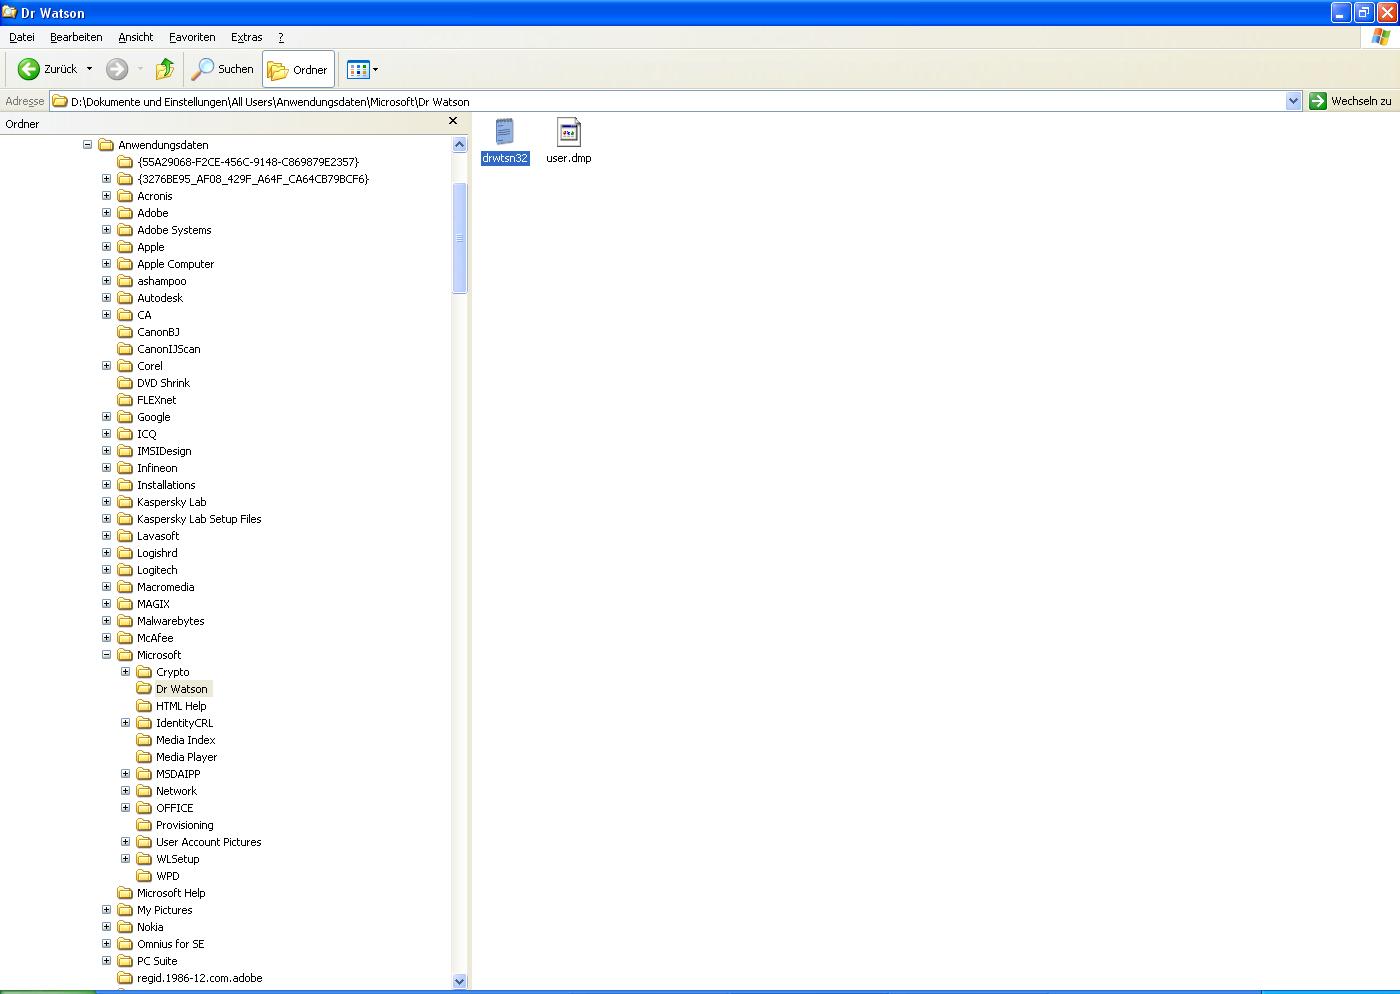1400x994 pixels.
Task: Open the Zurück history dropdown arrow
Action: pyautogui.click(x=89, y=69)
